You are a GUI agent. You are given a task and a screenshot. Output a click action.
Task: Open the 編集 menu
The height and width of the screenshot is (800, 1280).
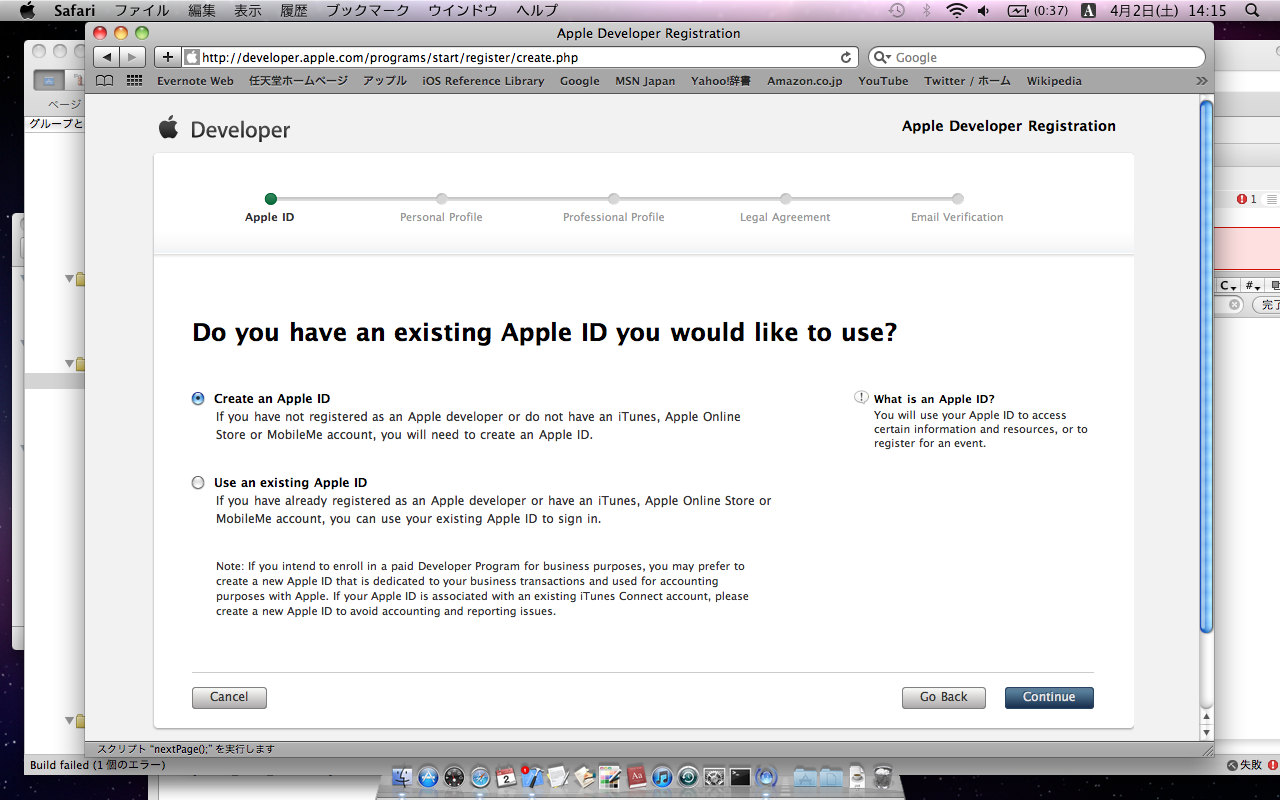(x=202, y=10)
